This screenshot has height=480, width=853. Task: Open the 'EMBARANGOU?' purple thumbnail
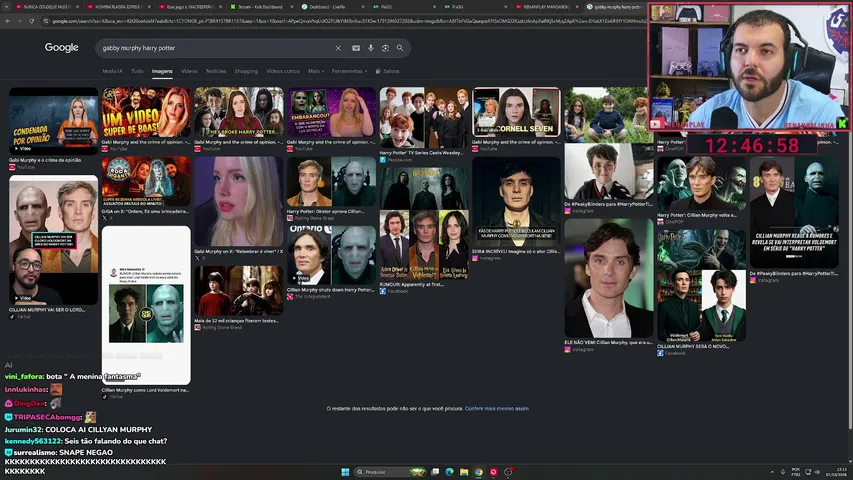[331, 112]
